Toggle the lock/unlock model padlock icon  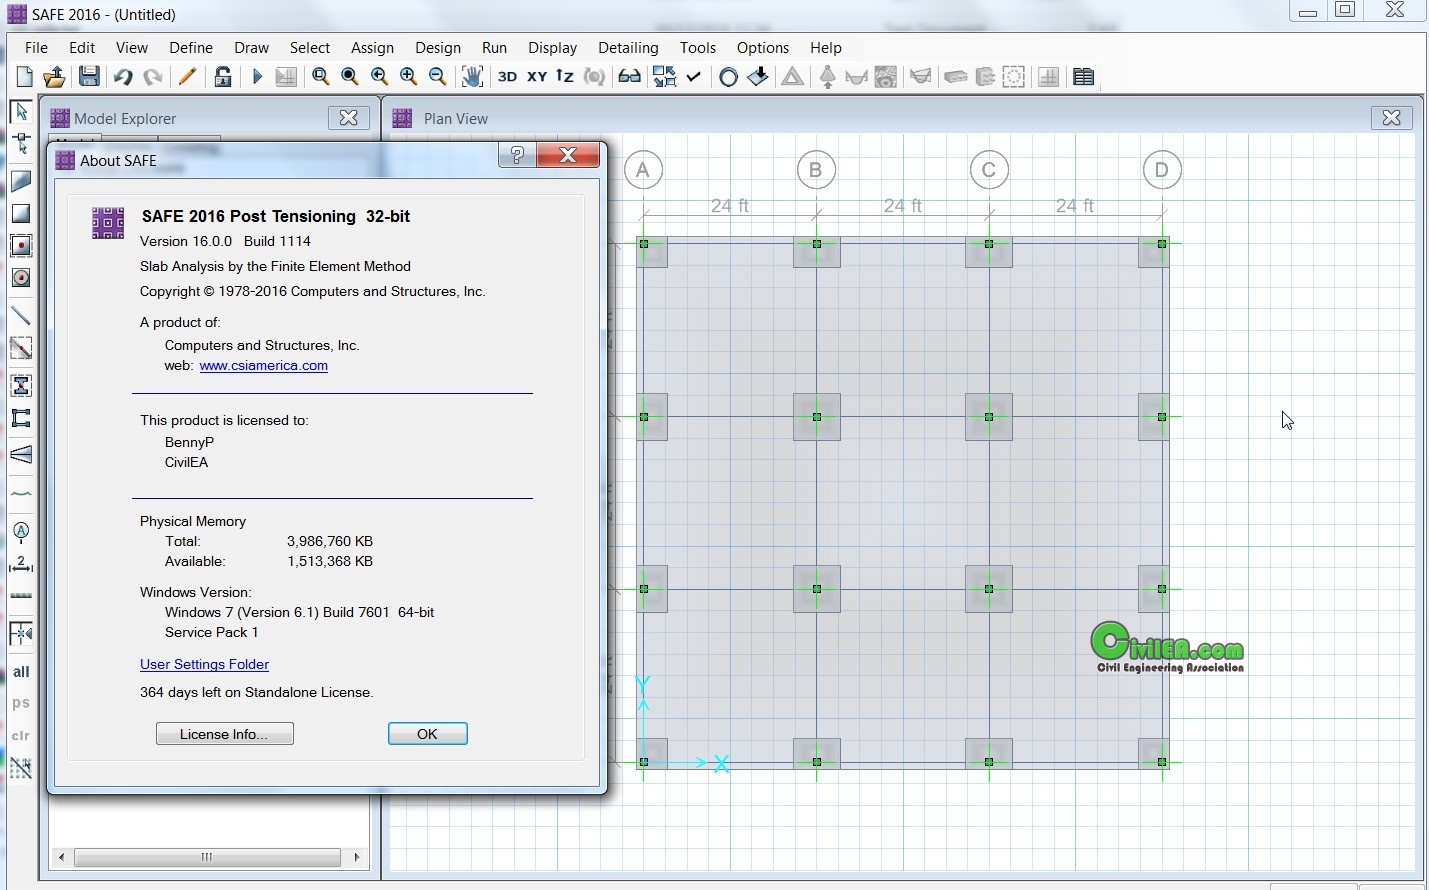coord(223,77)
